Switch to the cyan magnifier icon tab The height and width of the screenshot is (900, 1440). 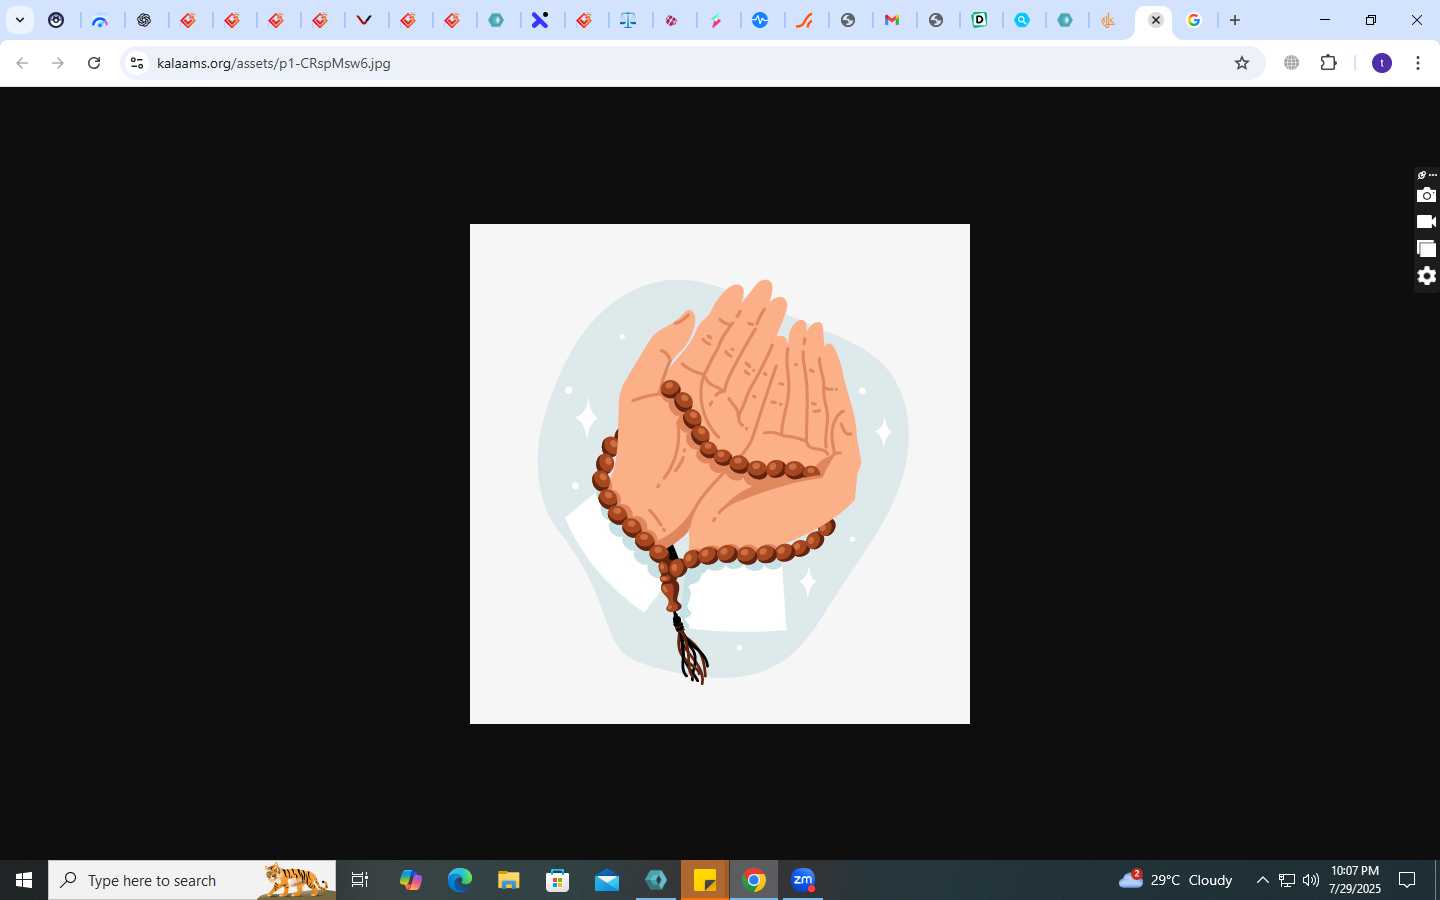(1022, 20)
